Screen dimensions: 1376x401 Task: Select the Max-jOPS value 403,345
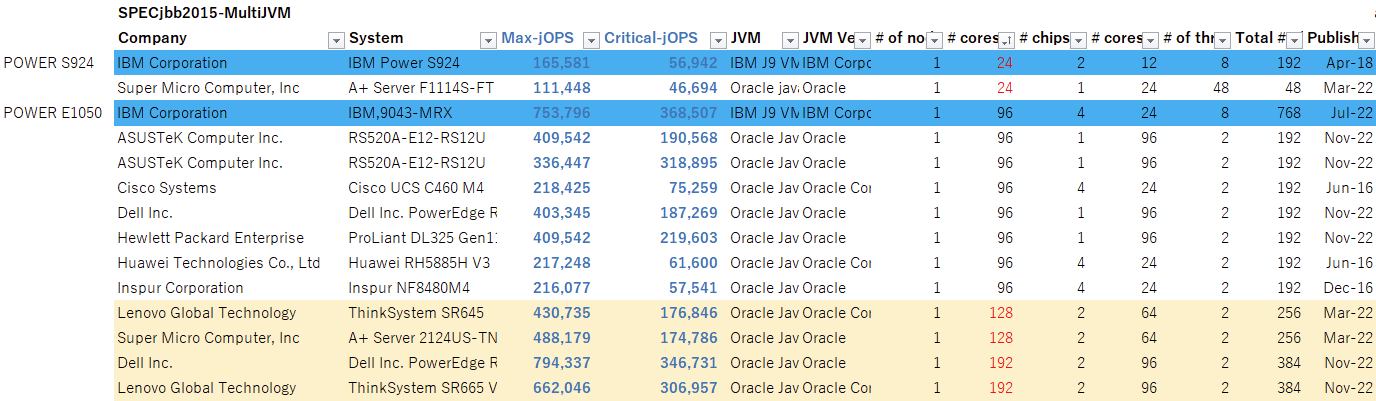coord(561,213)
